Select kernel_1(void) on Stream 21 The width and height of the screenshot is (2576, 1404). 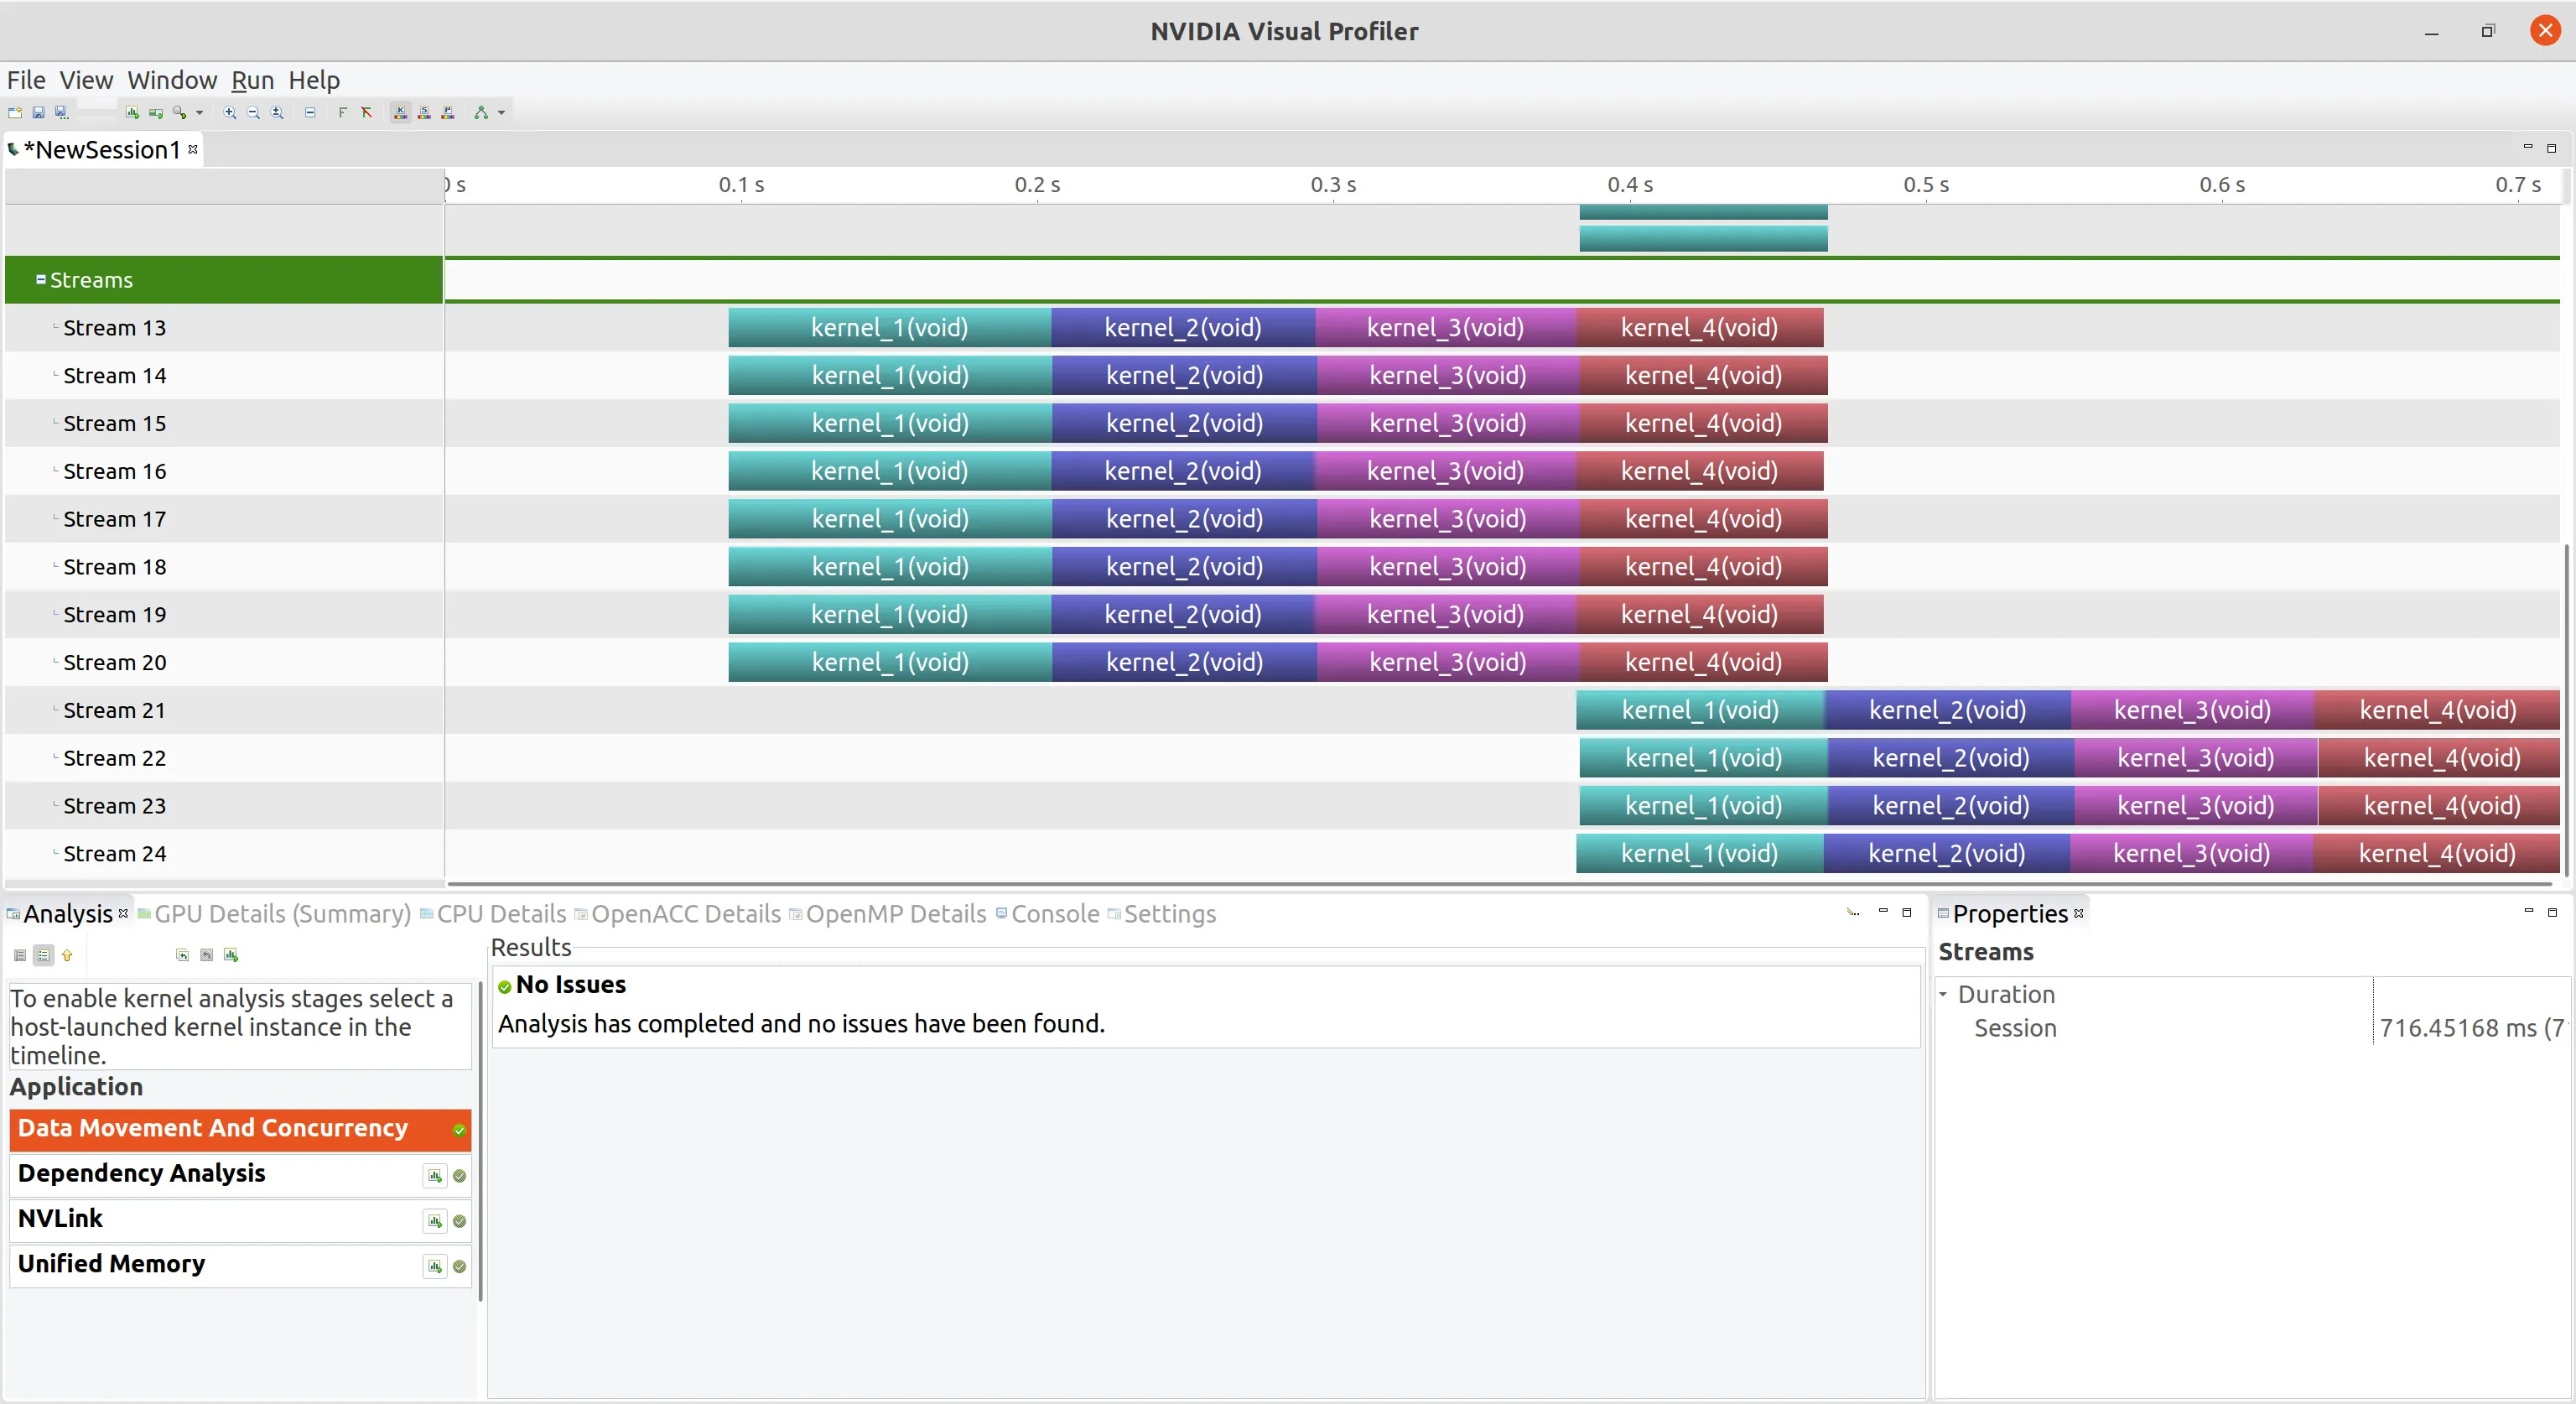(1700, 710)
